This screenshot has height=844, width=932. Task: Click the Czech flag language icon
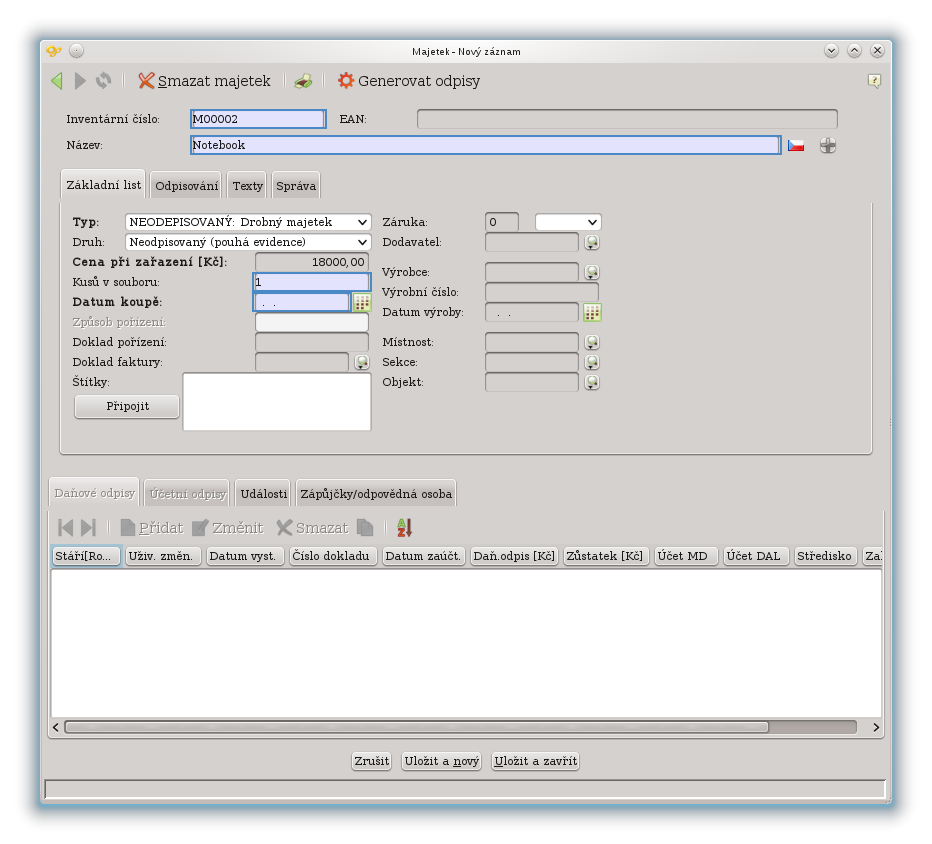[x=796, y=145]
